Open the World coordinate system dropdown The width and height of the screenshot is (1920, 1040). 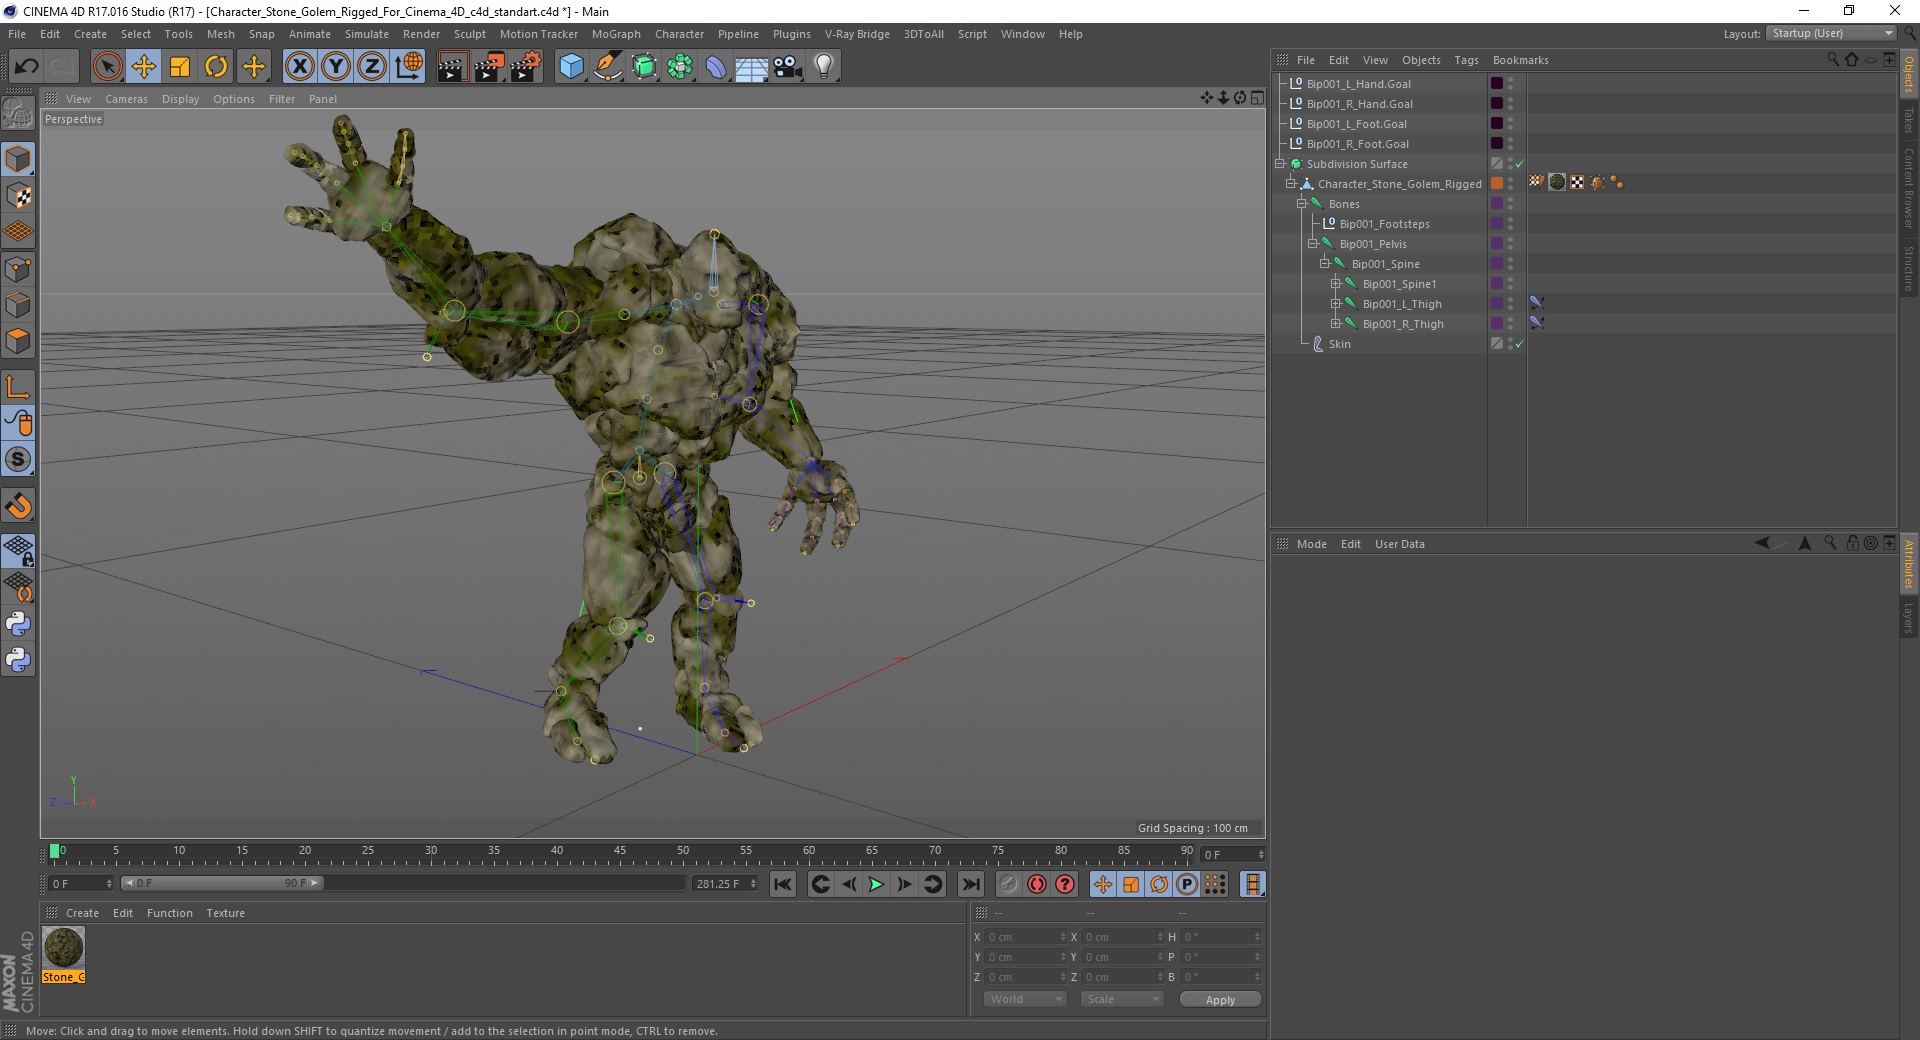pos(1025,999)
